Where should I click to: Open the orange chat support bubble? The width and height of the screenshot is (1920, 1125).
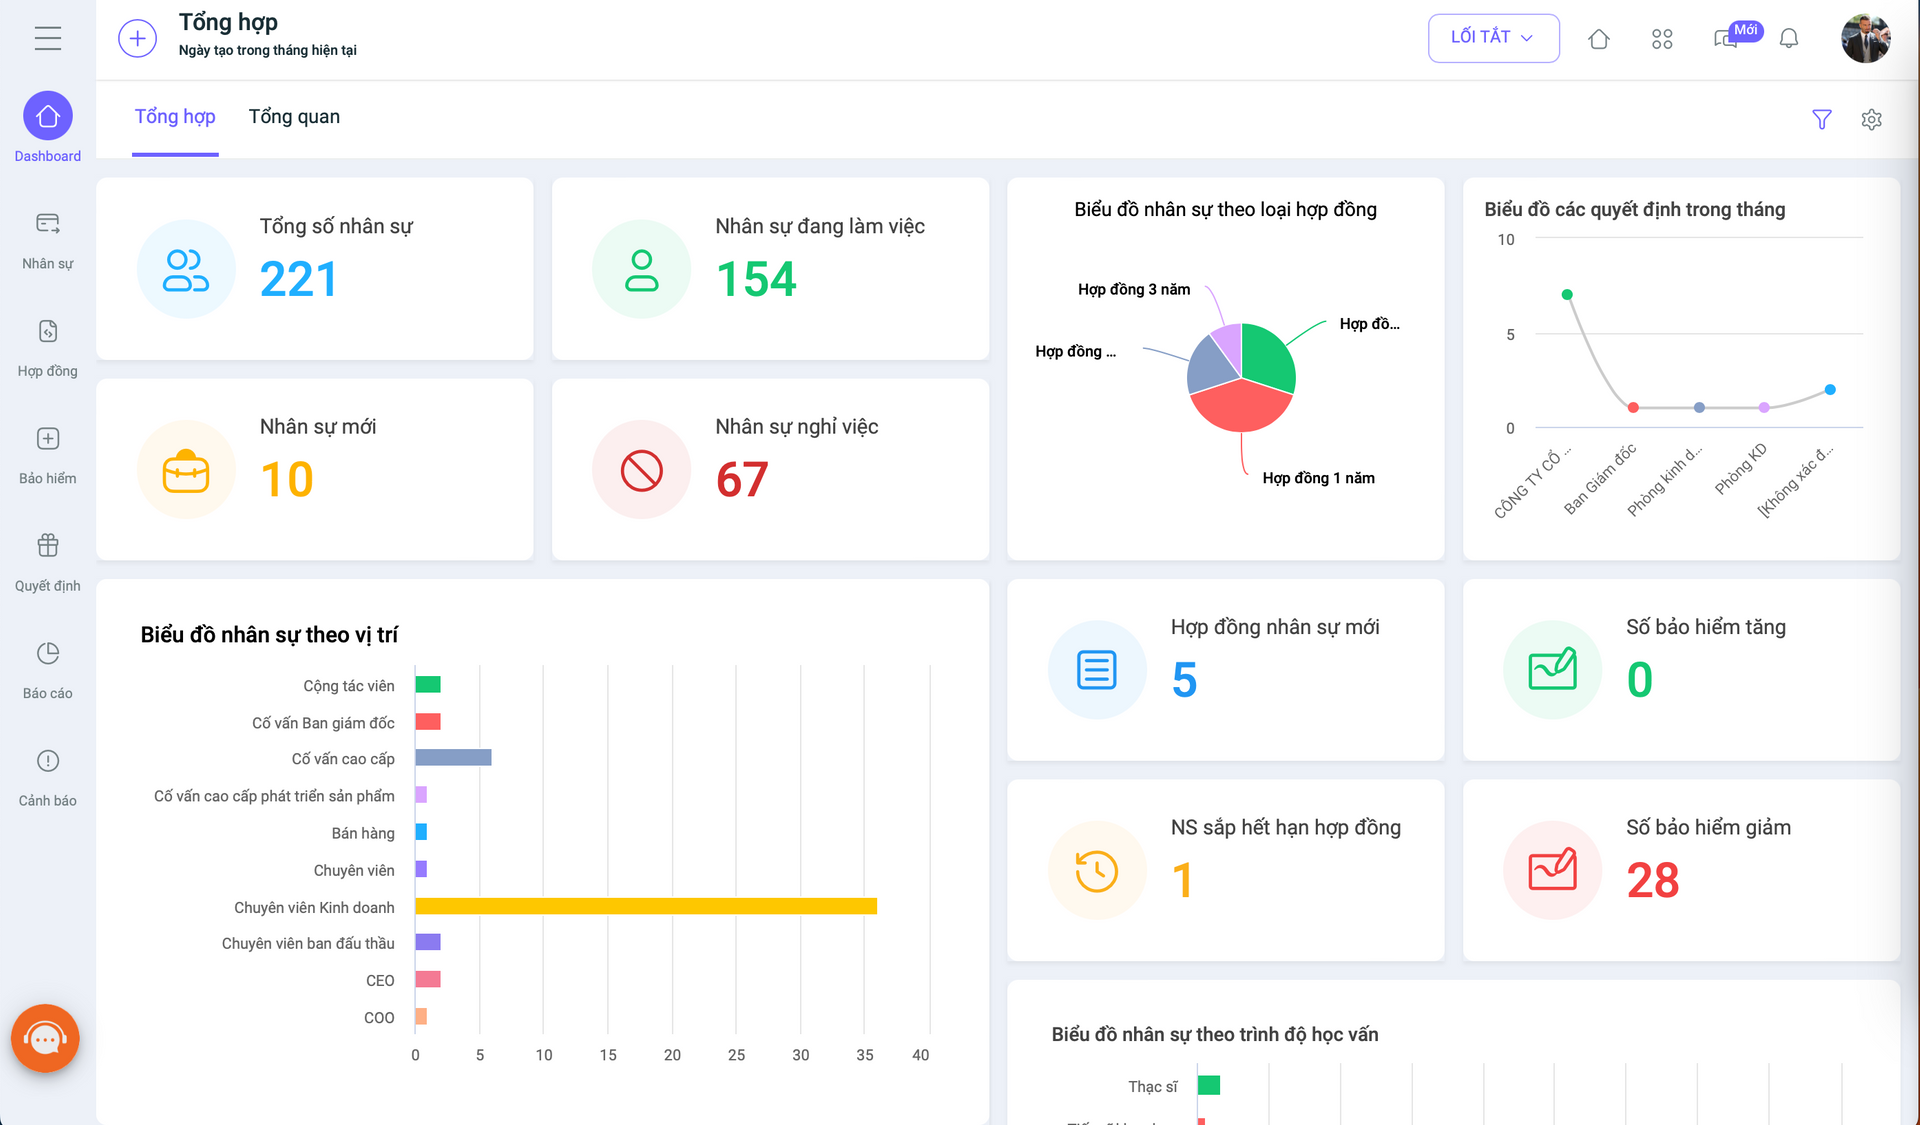(45, 1038)
